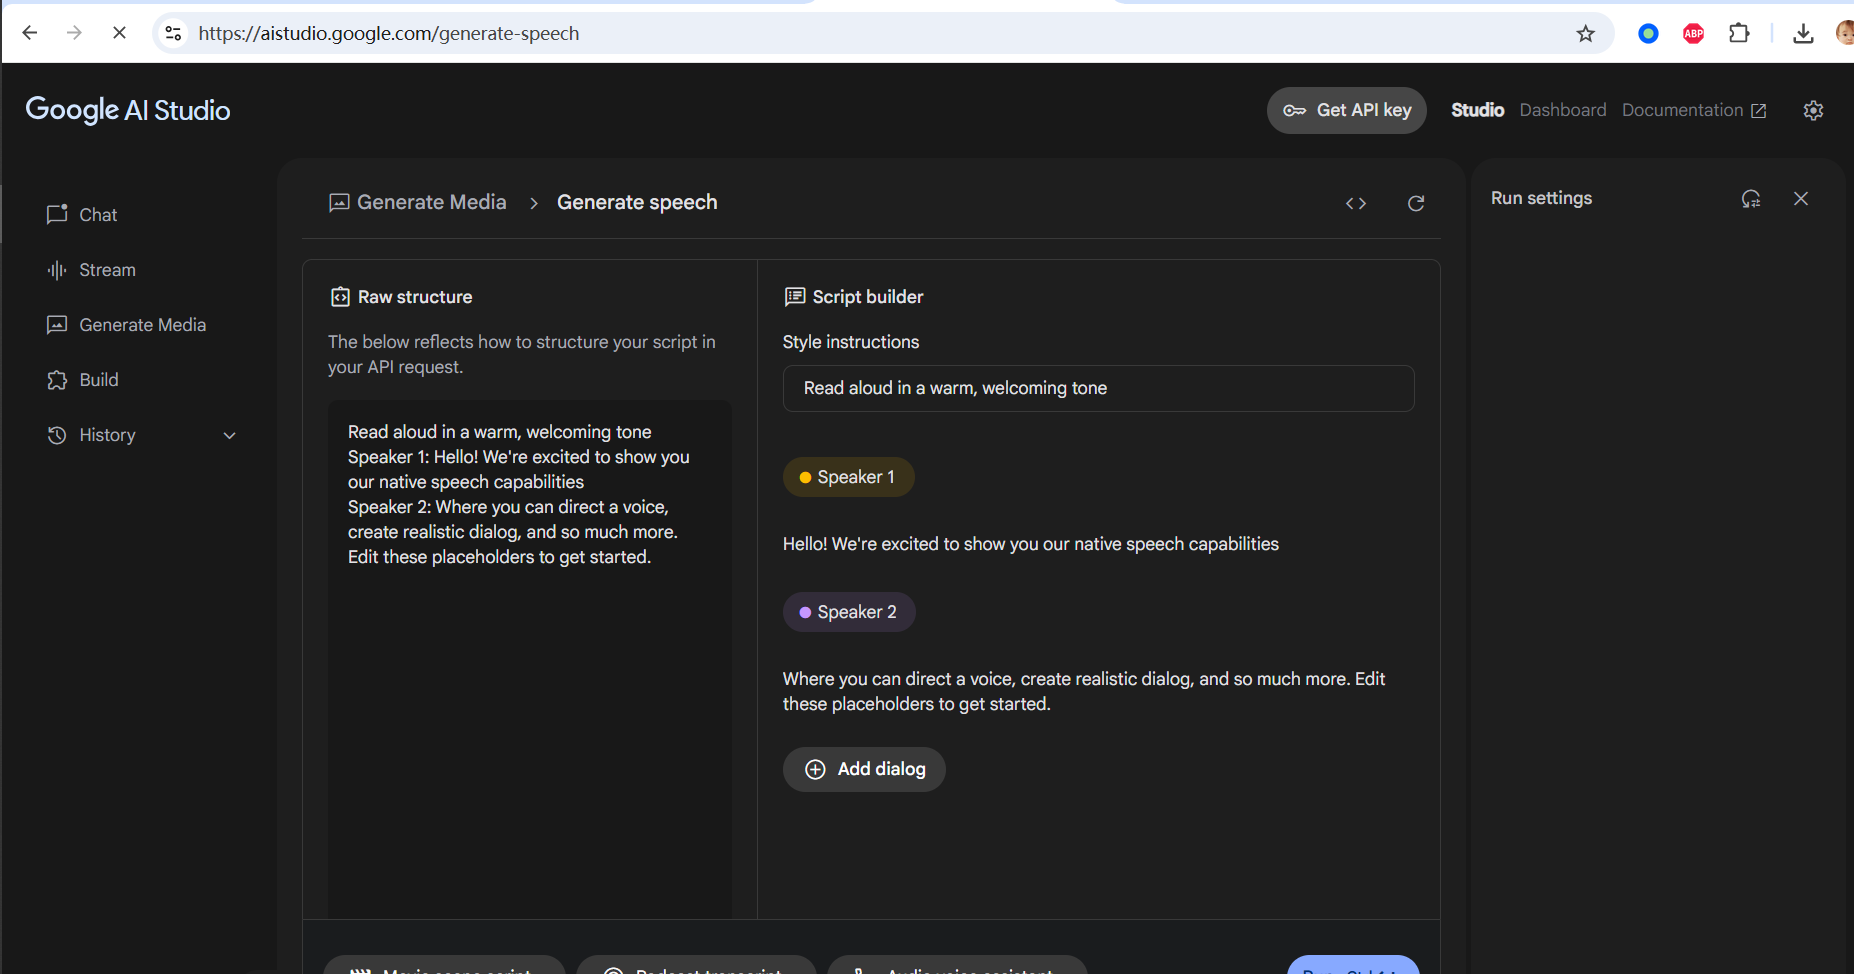Click the Build sidebar icon
The height and width of the screenshot is (974, 1854).
tap(57, 380)
